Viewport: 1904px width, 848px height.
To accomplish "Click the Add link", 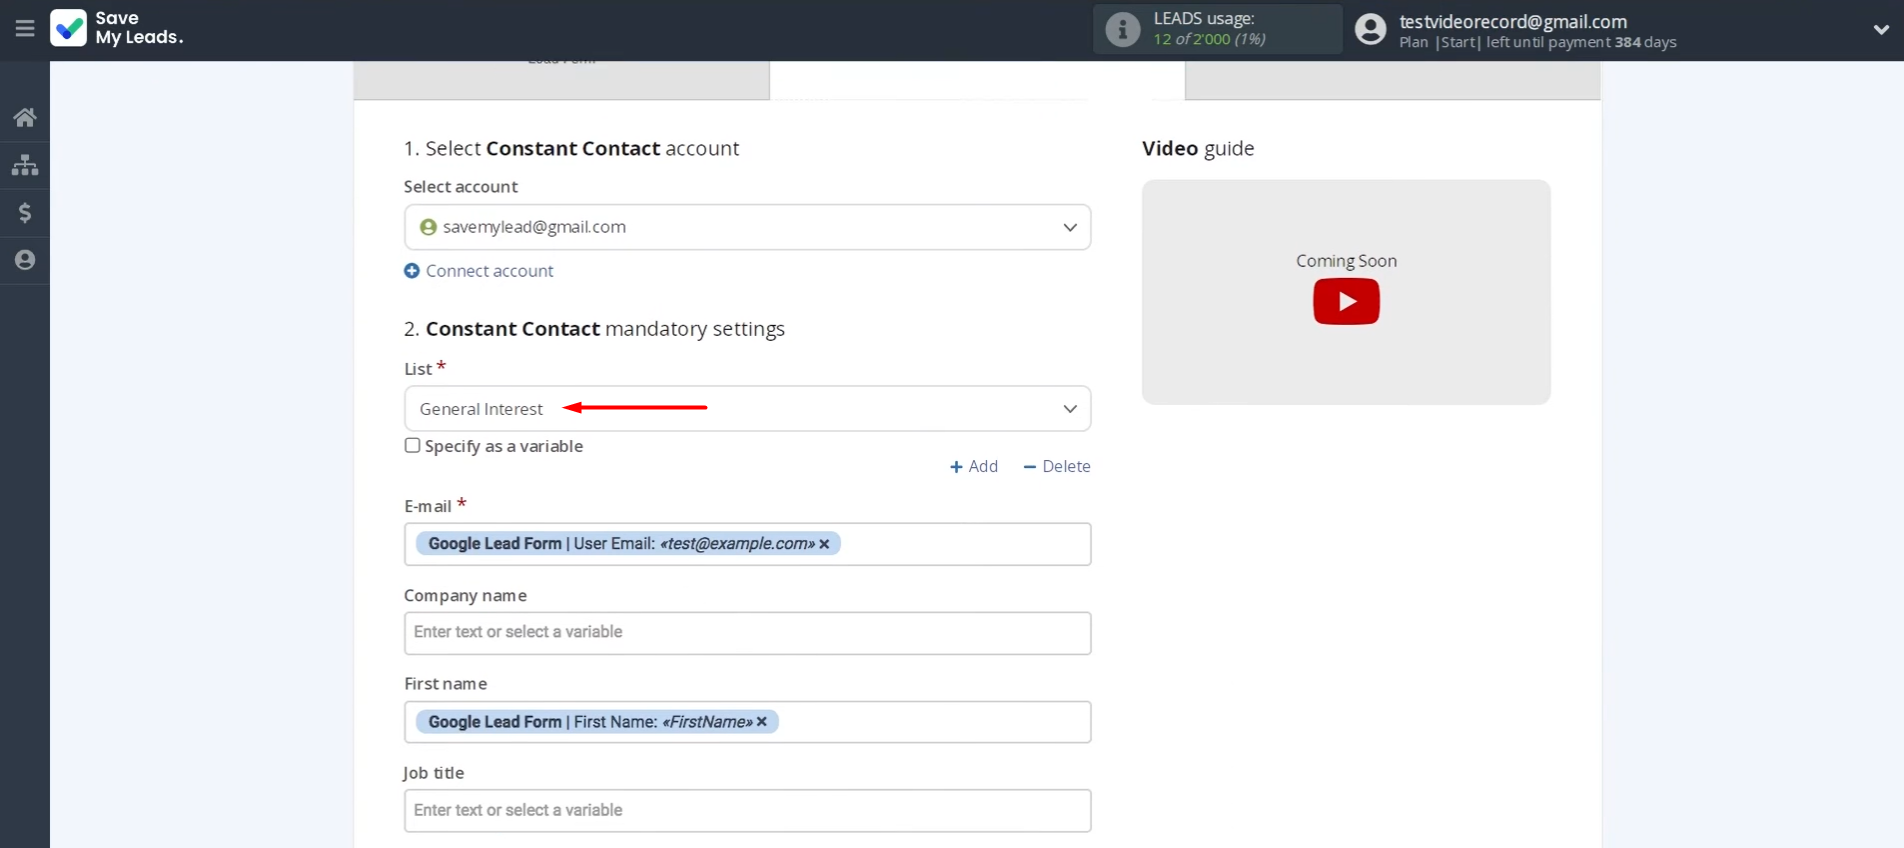I will pos(974,467).
